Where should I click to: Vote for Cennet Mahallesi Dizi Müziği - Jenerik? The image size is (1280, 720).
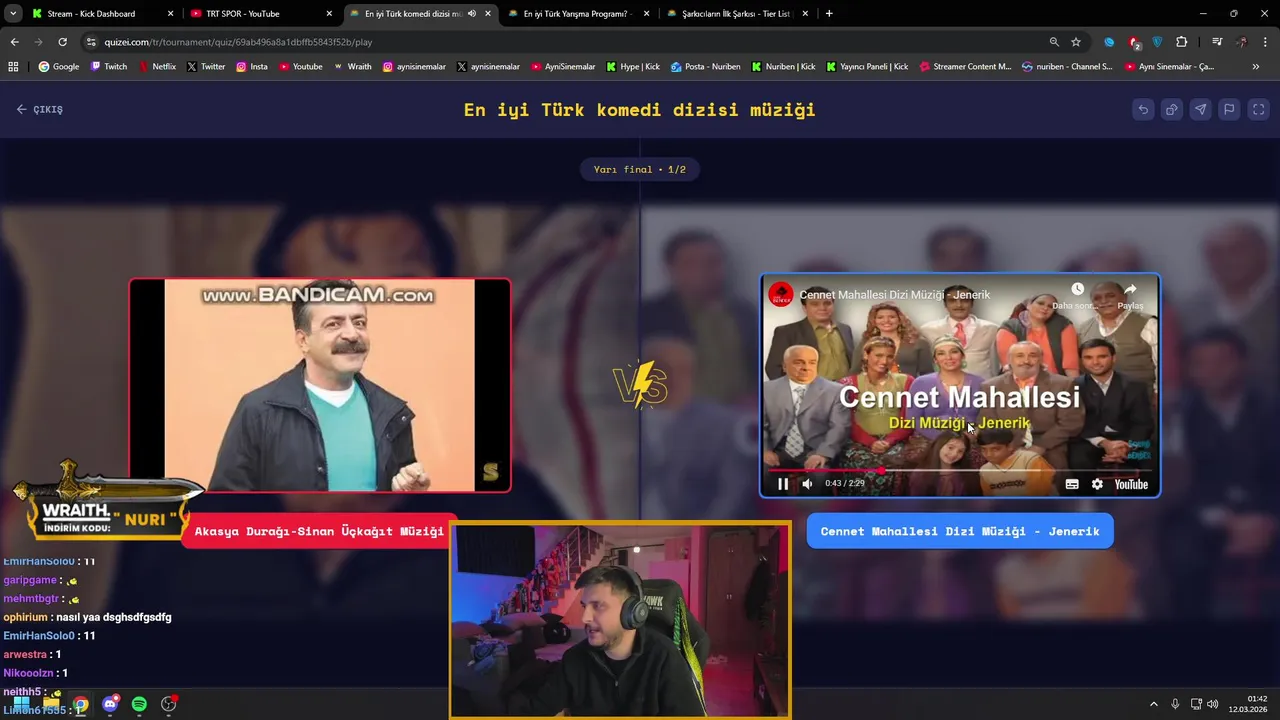[960, 531]
